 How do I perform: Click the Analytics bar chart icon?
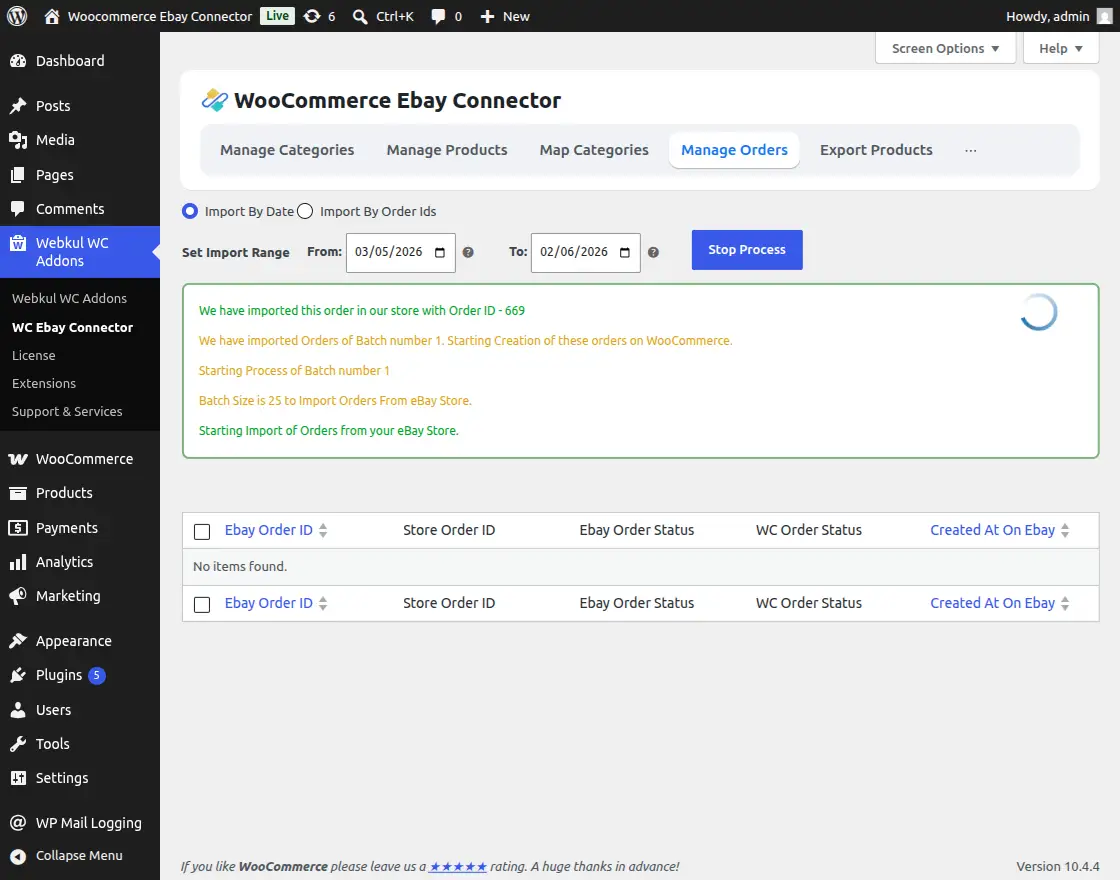tap(19, 562)
